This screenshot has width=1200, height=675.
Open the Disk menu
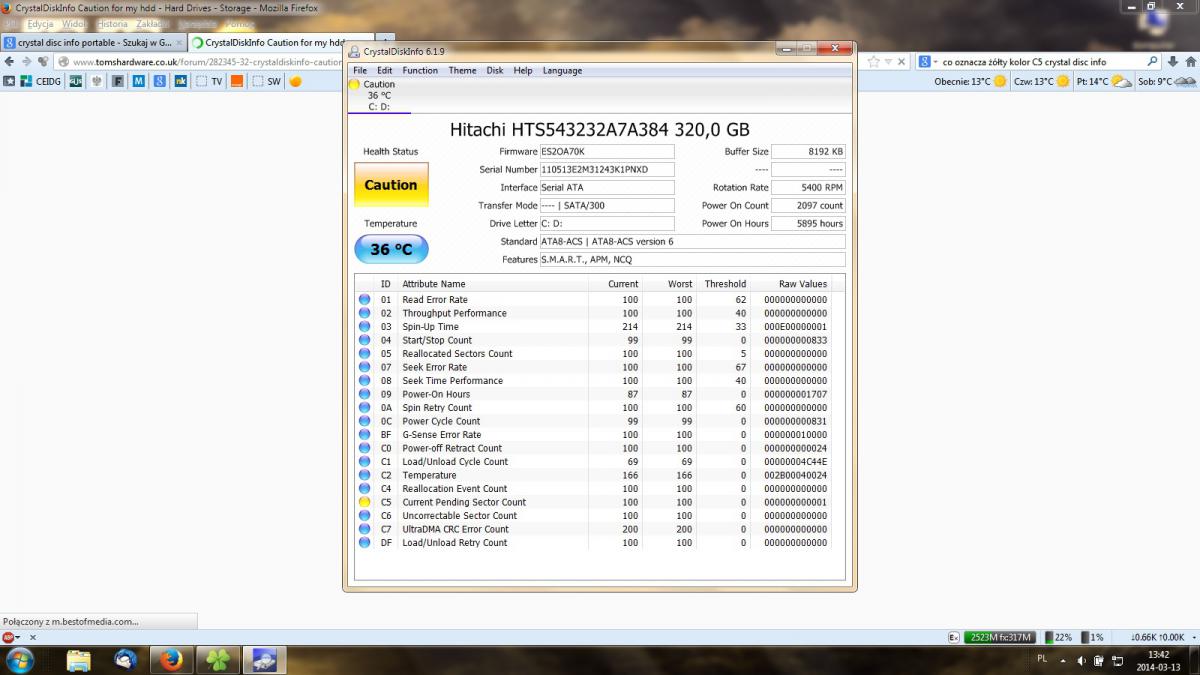pyautogui.click(x=495, y=71)
